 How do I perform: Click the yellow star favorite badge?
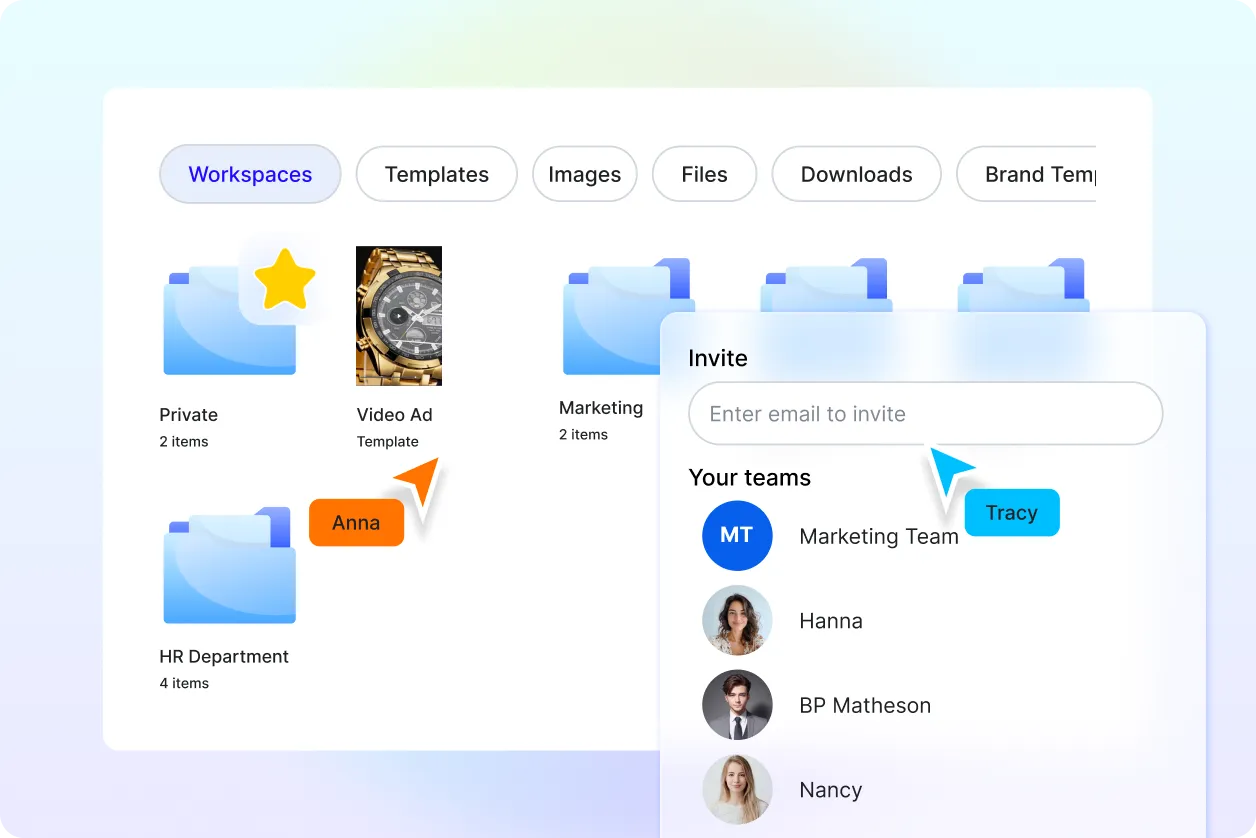[x=285, y=279]
